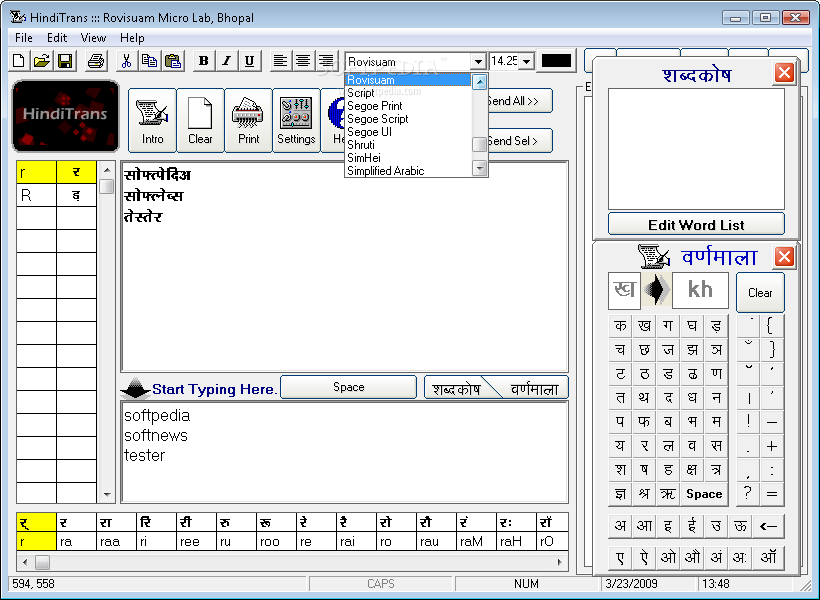Click the Send Sel > button
This screenshot has width=820, height=600.
(x=519, y=141)
